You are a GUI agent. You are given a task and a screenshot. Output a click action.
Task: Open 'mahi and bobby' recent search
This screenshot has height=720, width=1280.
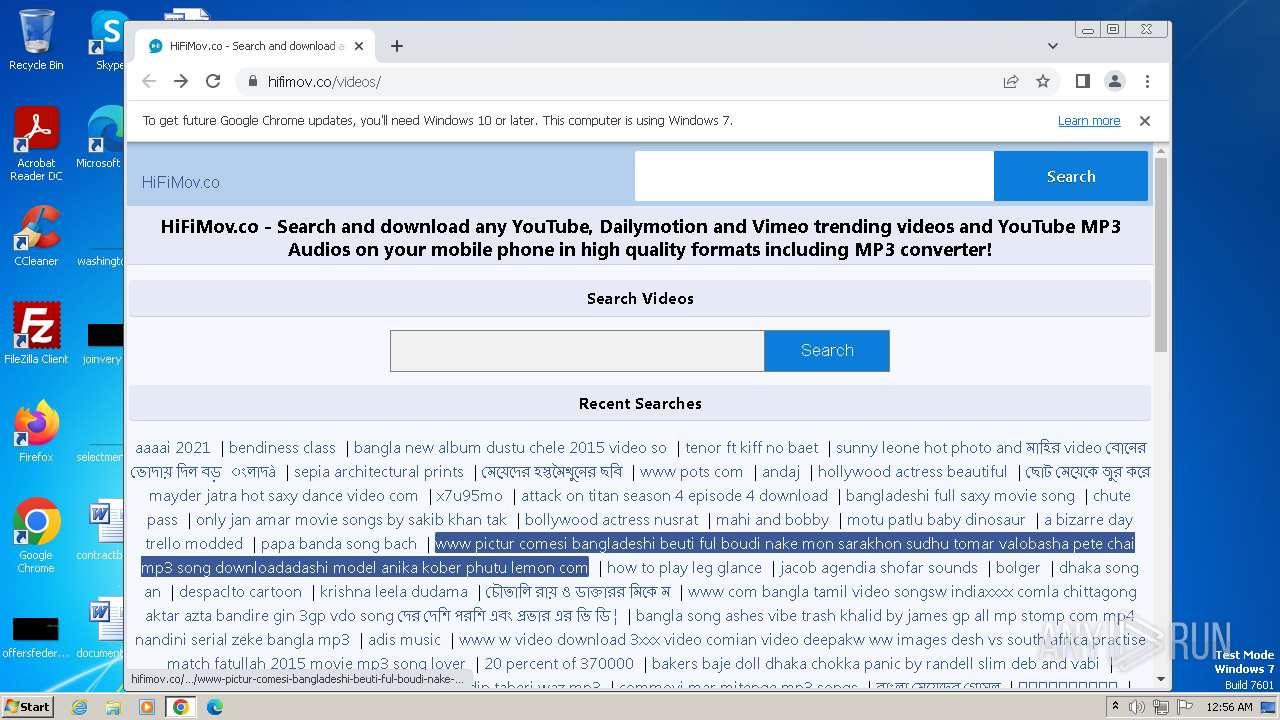coord(772,520)
